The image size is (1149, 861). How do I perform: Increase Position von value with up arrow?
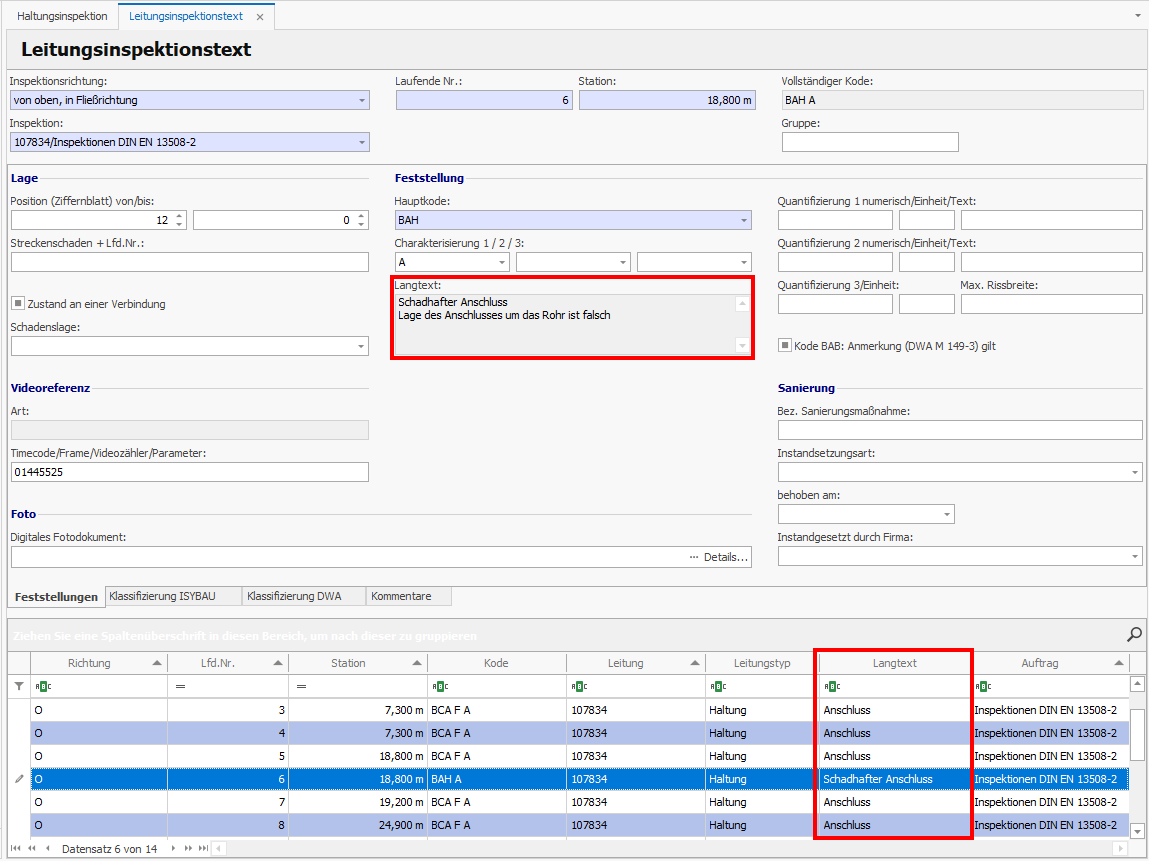[179, 216]
